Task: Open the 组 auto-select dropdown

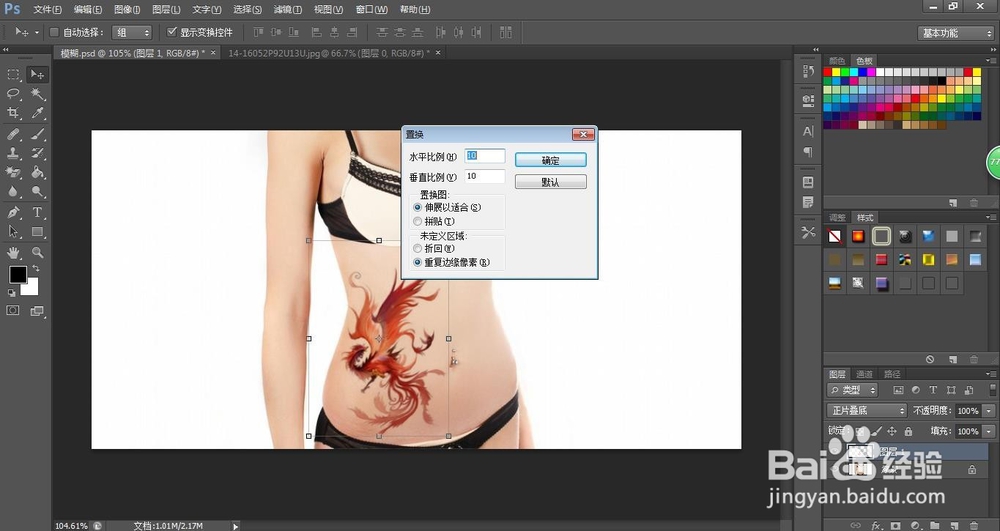Action: [132, 33]
